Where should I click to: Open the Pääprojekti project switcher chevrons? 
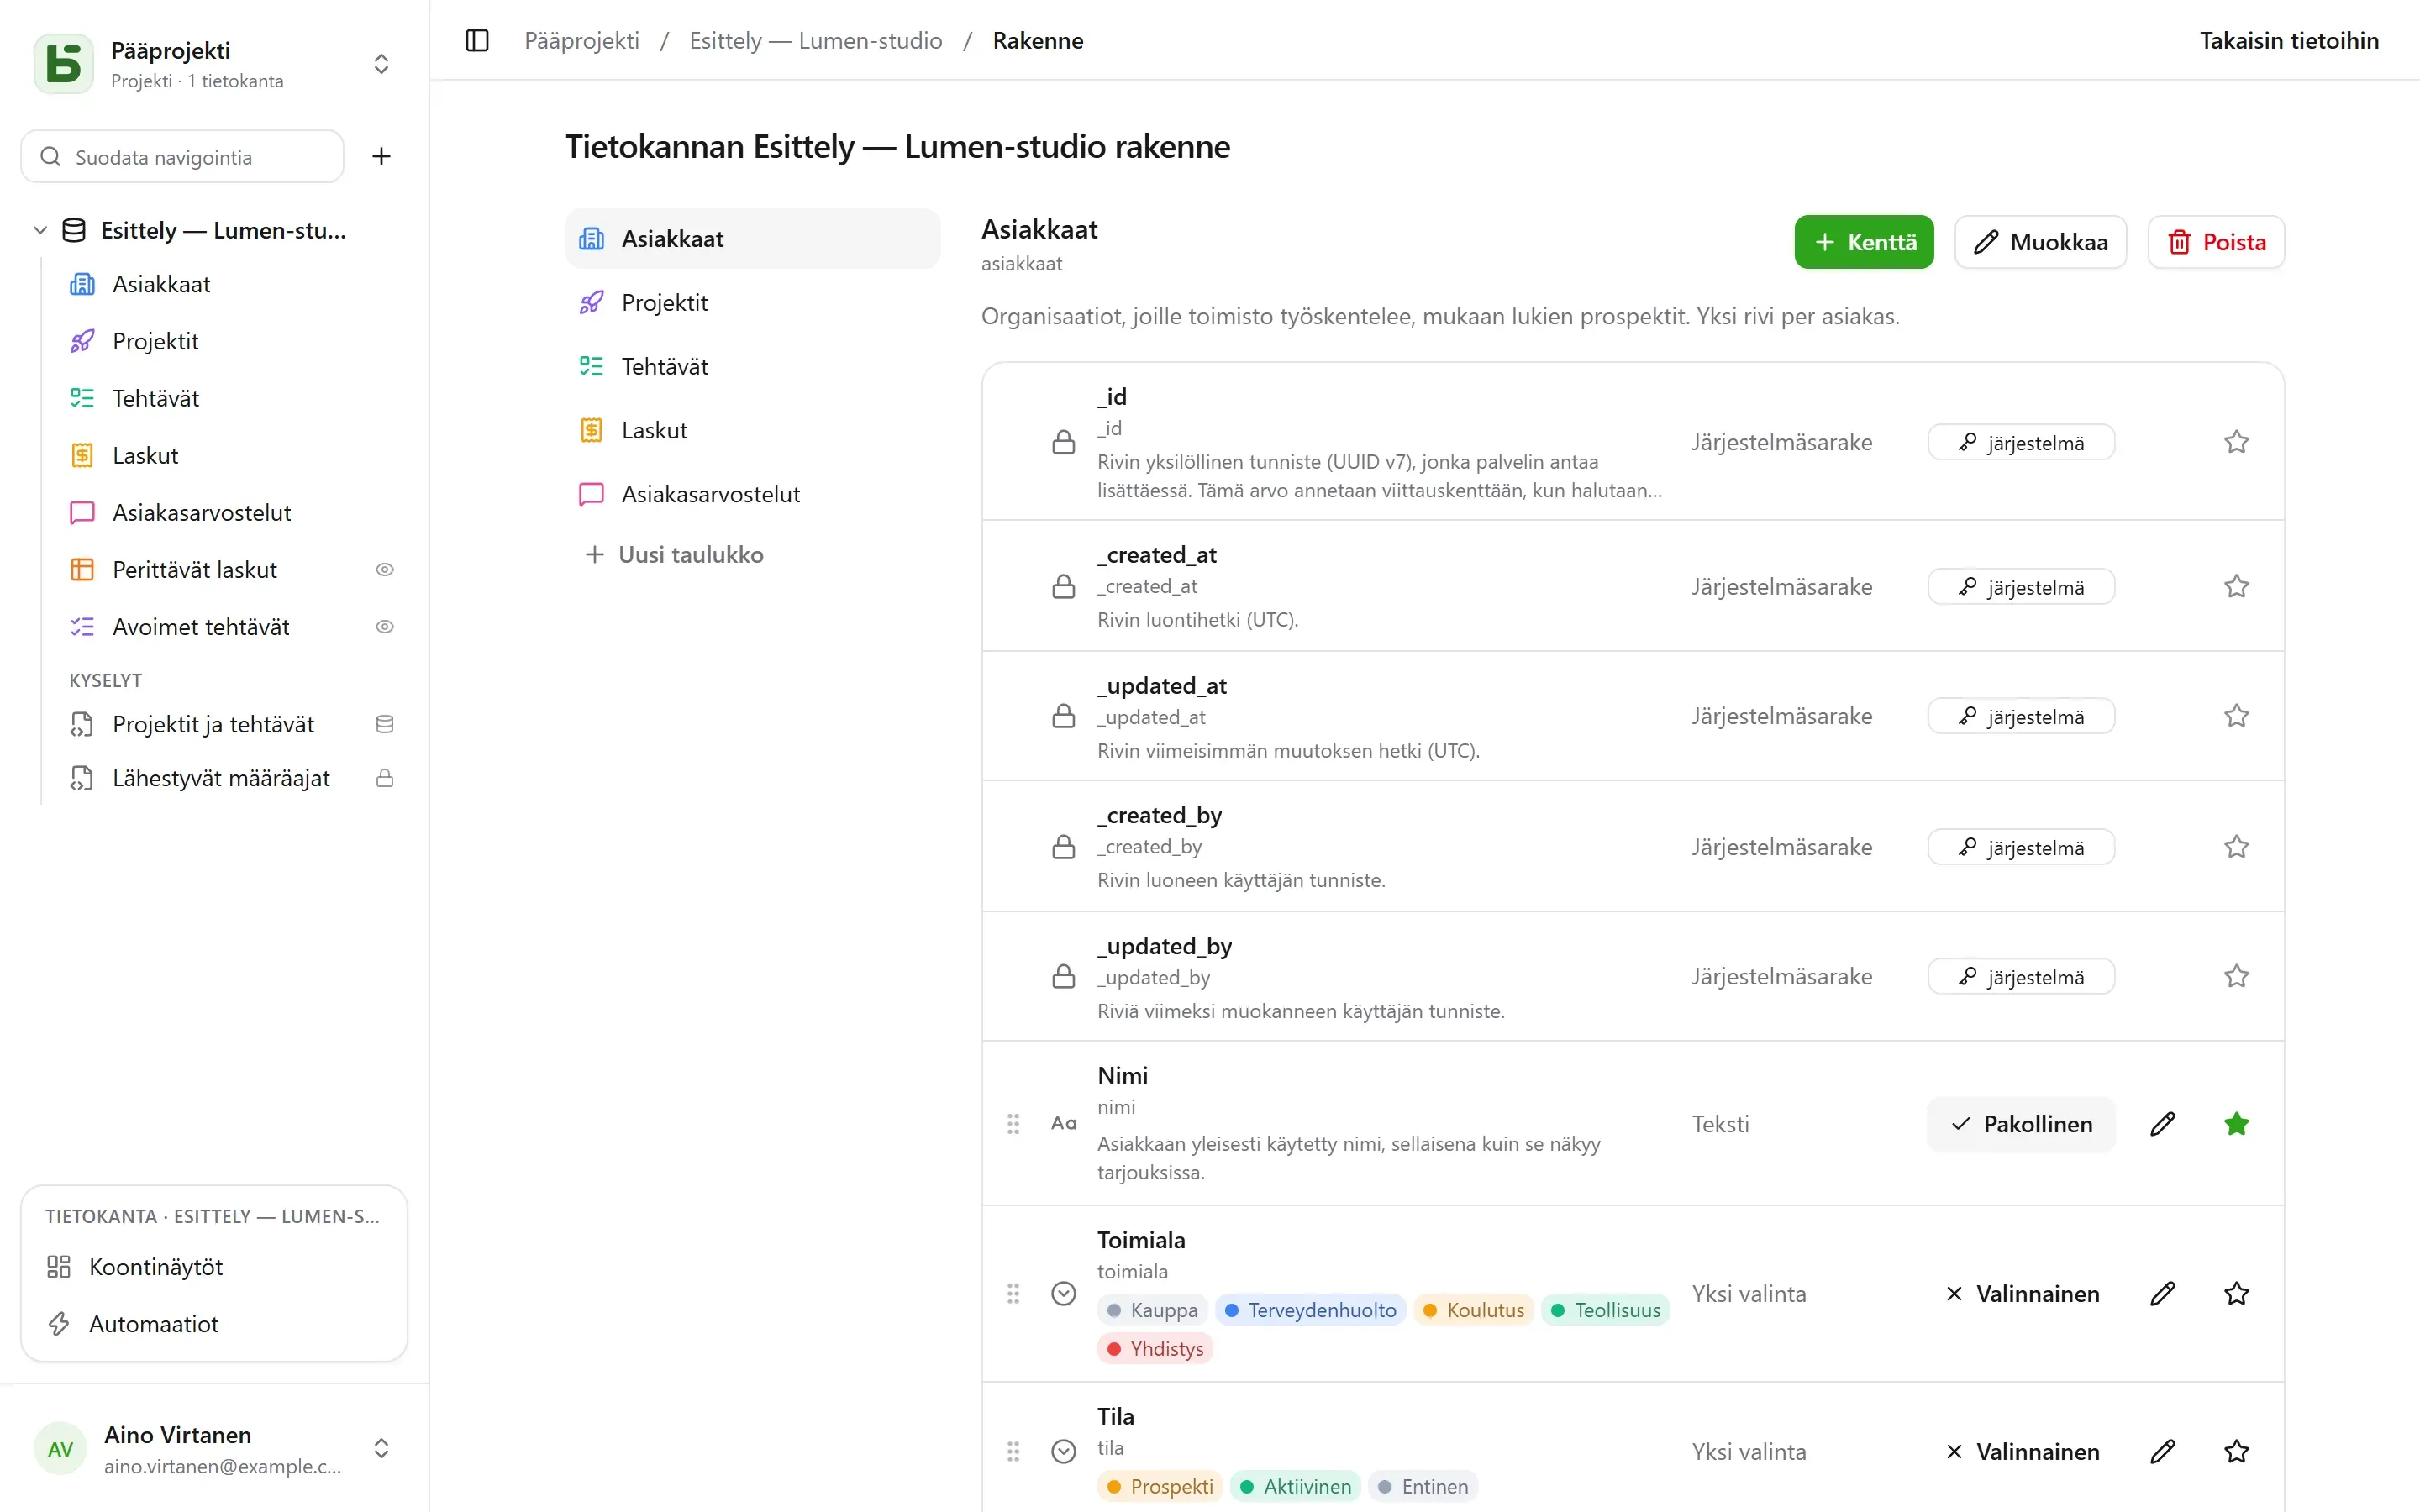(x=381, y=64)
